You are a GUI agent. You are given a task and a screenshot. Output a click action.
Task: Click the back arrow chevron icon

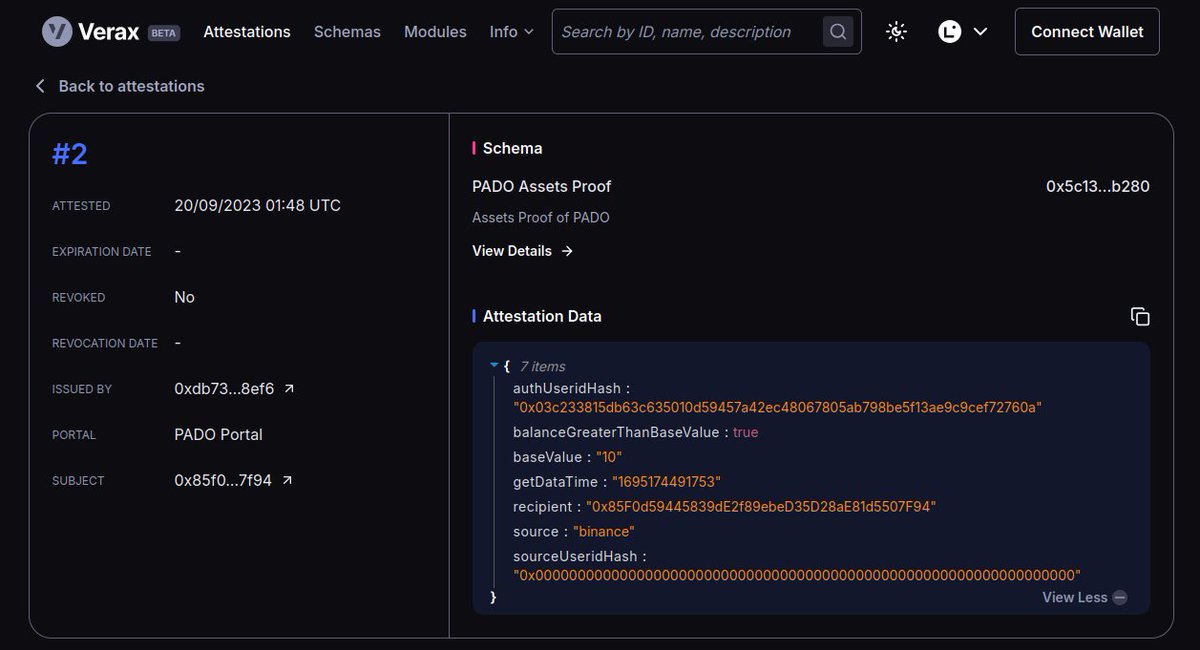click(x=40, y=86)
